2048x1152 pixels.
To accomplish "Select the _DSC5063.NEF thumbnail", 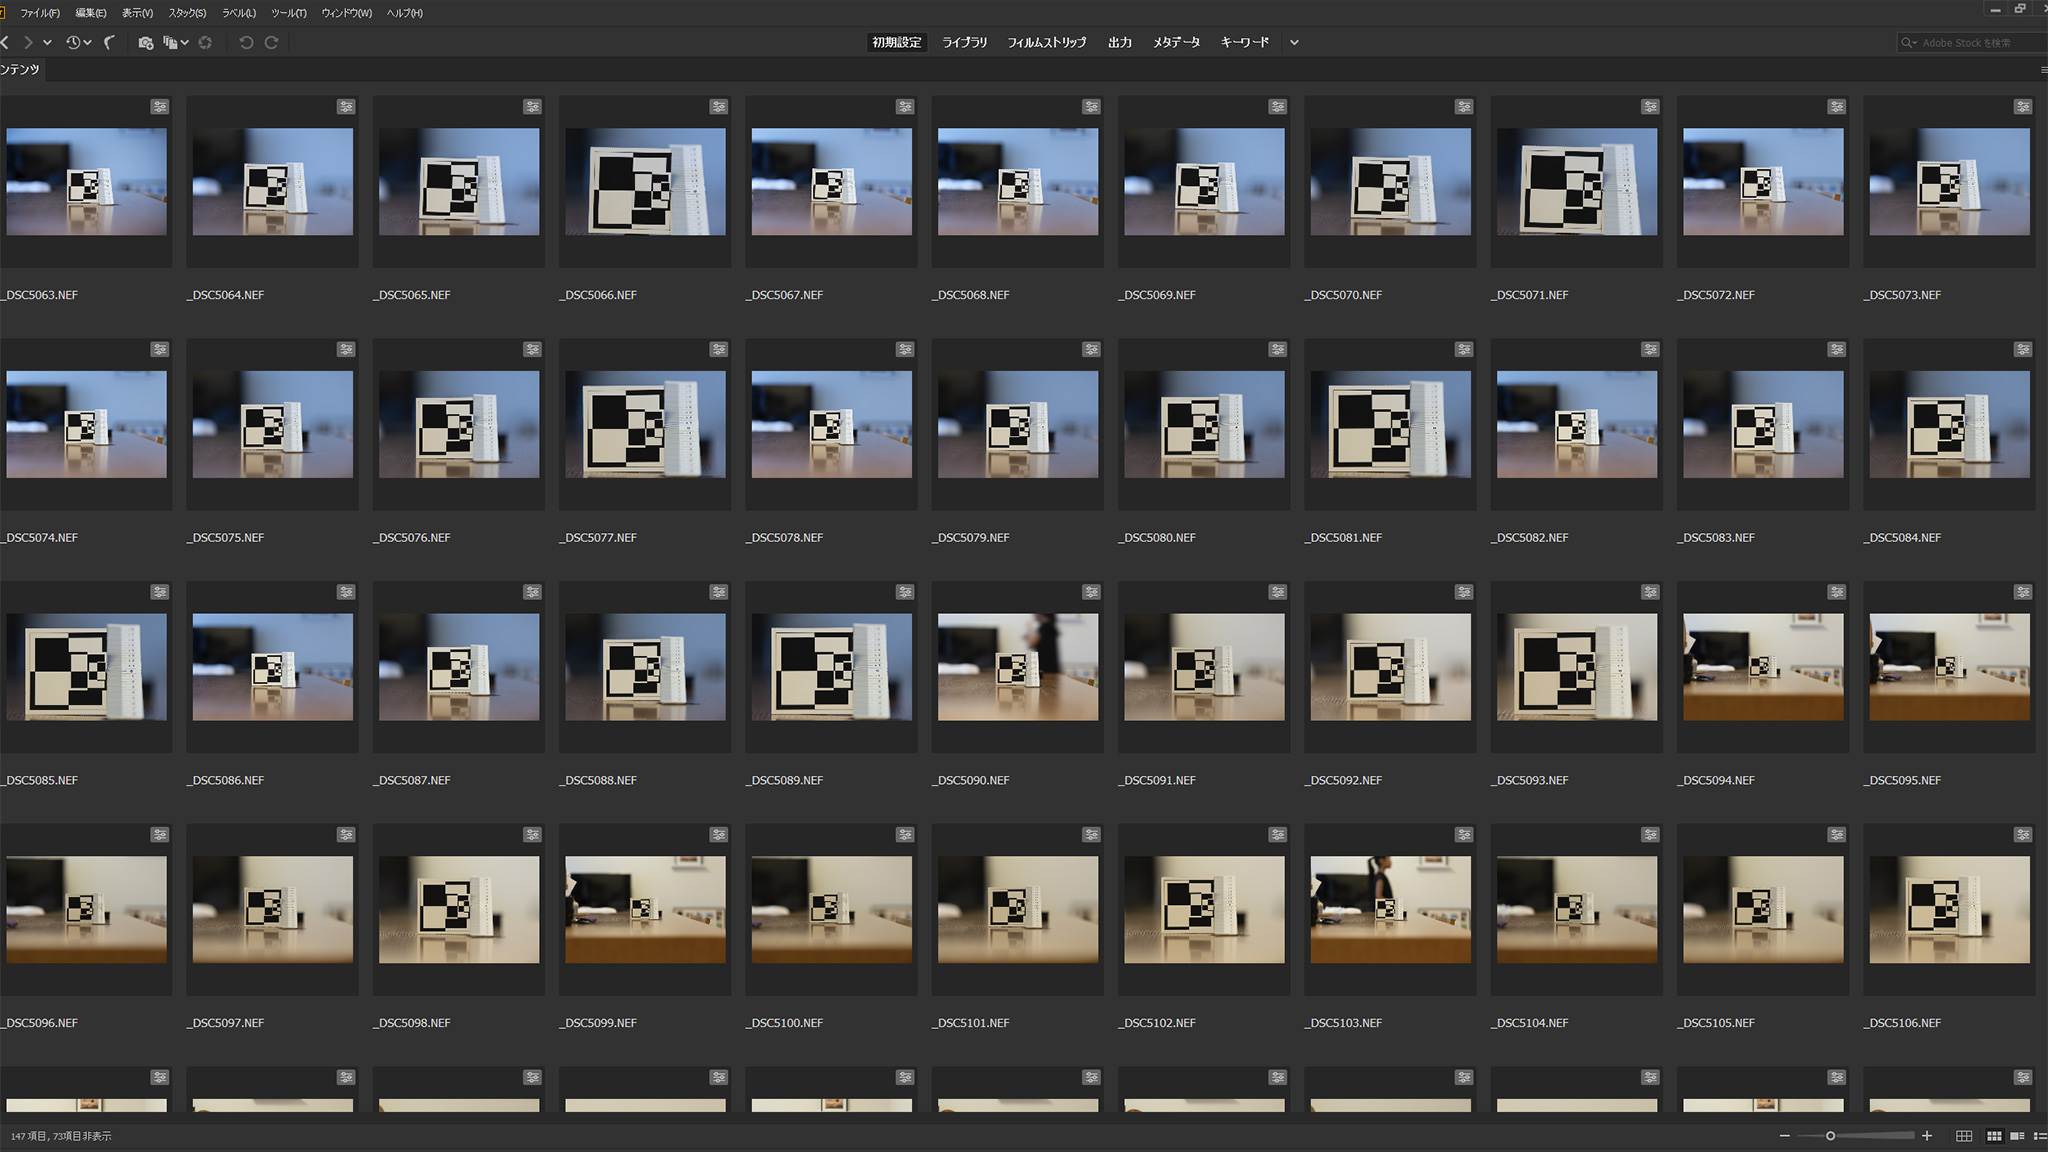I will pyautogui.click(x=87, y=182).
